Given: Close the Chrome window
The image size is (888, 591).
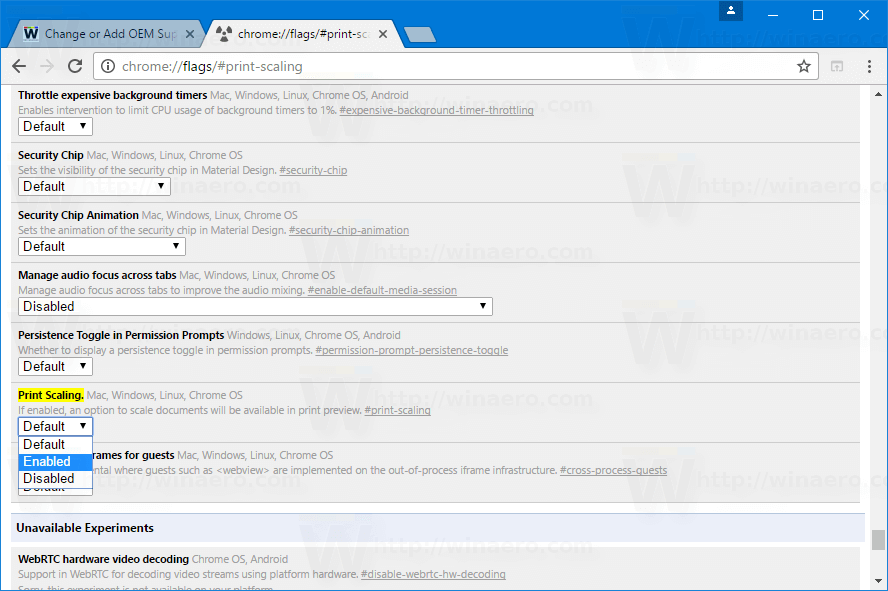Looking at the screenshot, I should (864, 15).
